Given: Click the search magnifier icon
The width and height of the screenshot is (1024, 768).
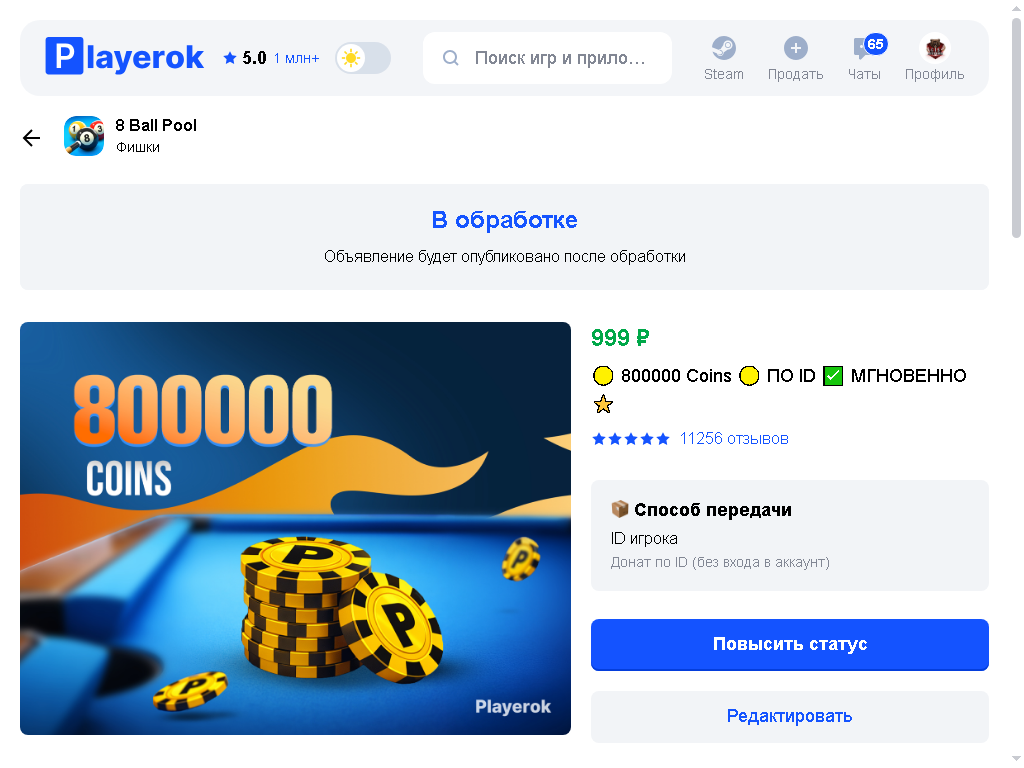Looking at the screenshot, I should pos(451,58).
